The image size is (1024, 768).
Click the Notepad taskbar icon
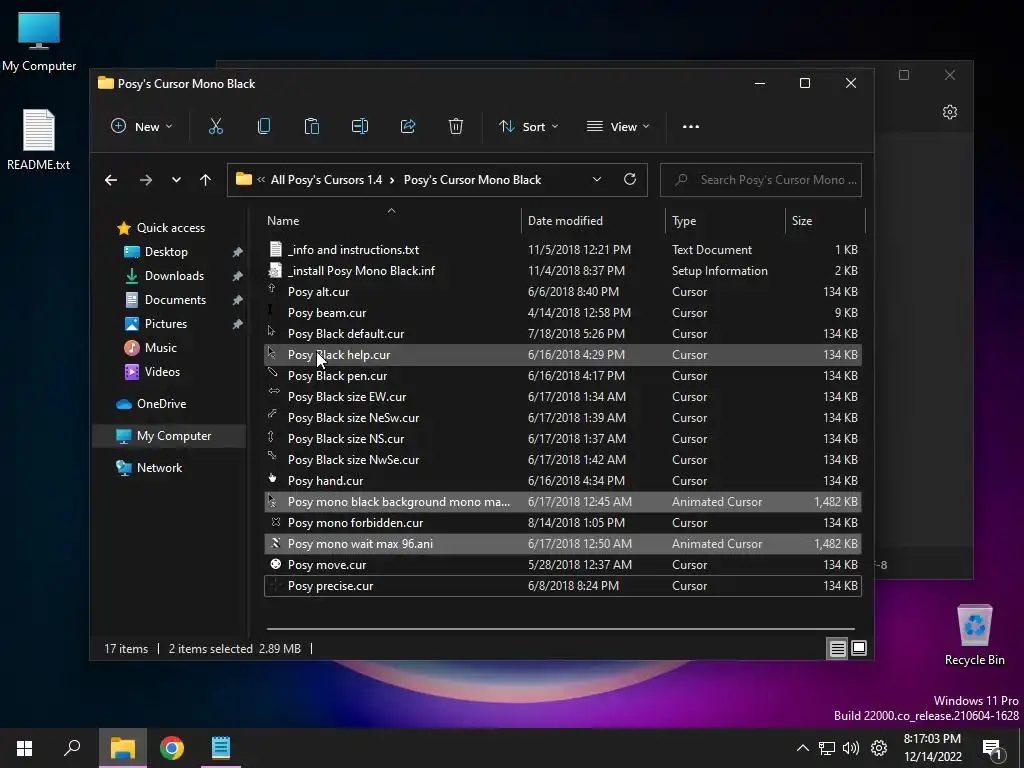click(221, 748)
